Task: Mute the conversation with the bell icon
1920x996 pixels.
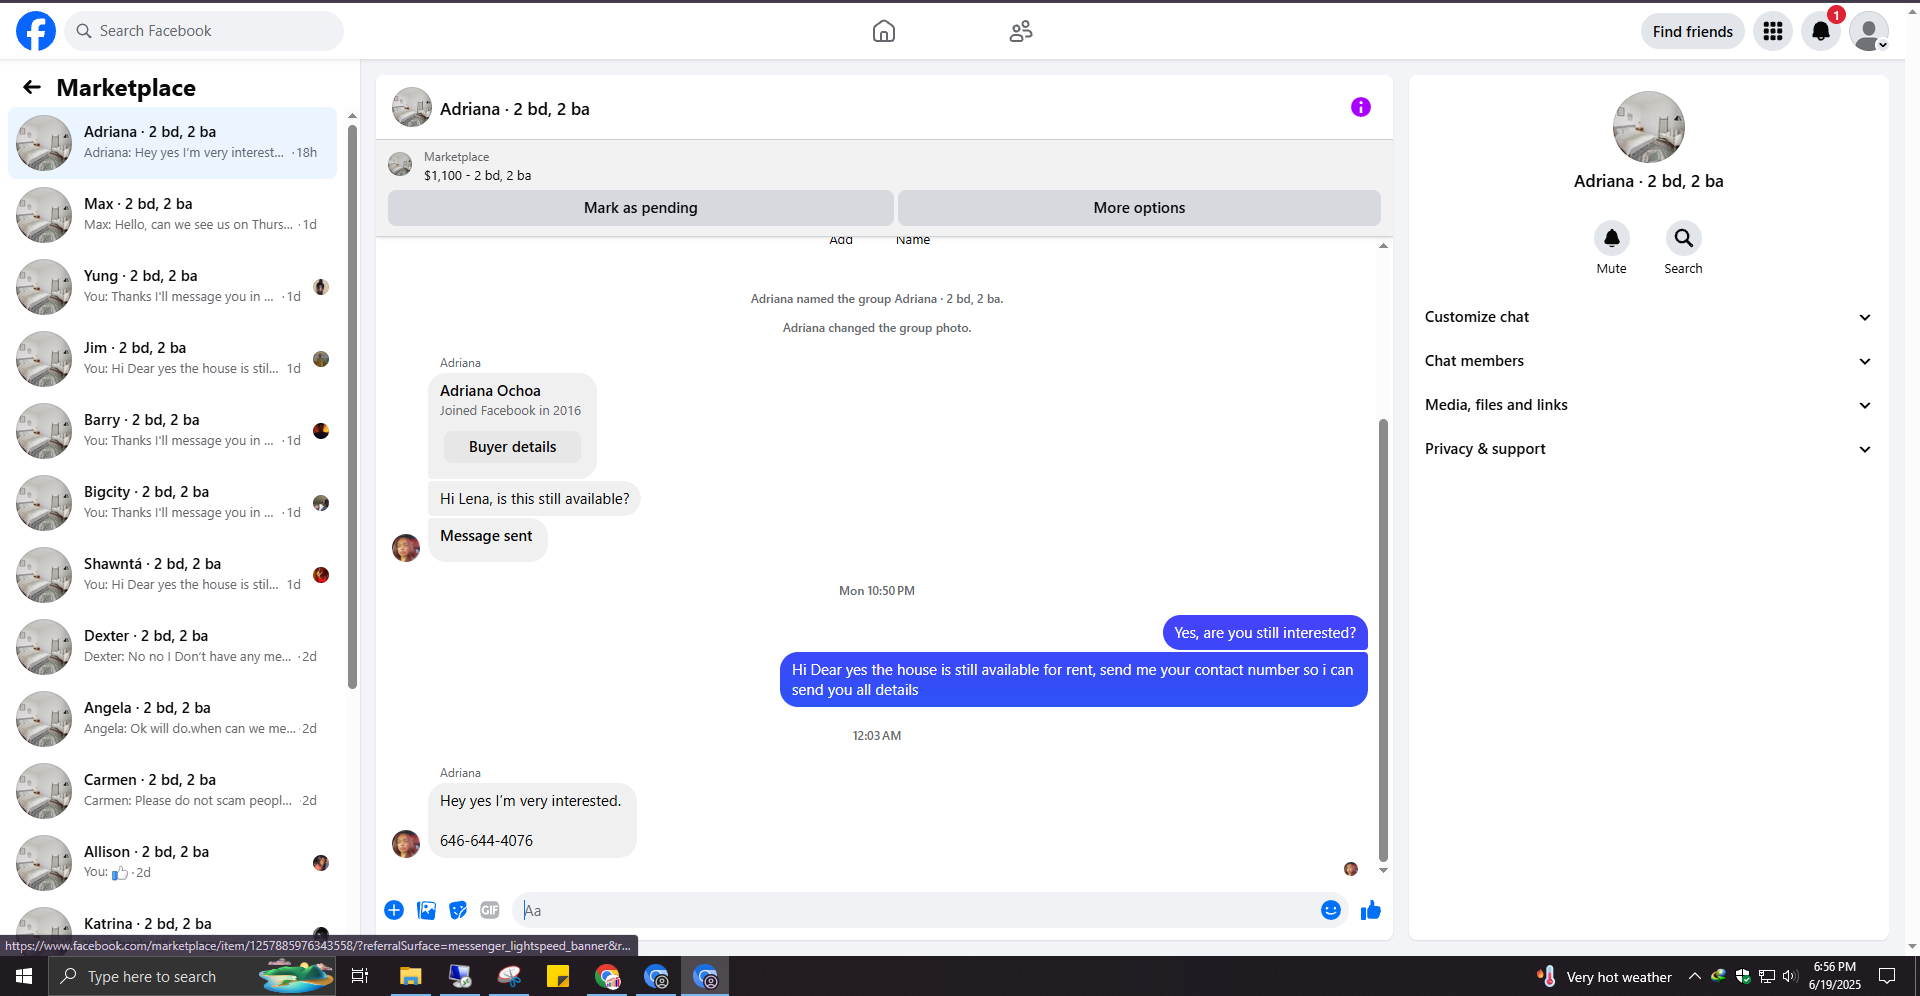Action: pyautogui.click(x=1612, y=238)
